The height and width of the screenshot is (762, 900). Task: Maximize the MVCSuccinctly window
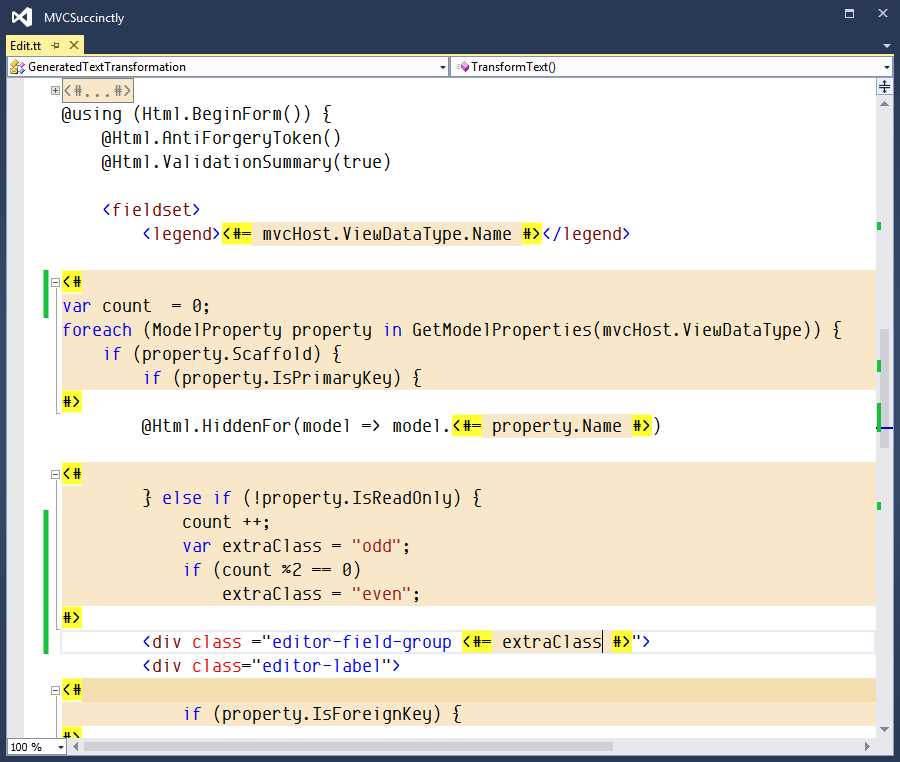[x=849, y=13]
